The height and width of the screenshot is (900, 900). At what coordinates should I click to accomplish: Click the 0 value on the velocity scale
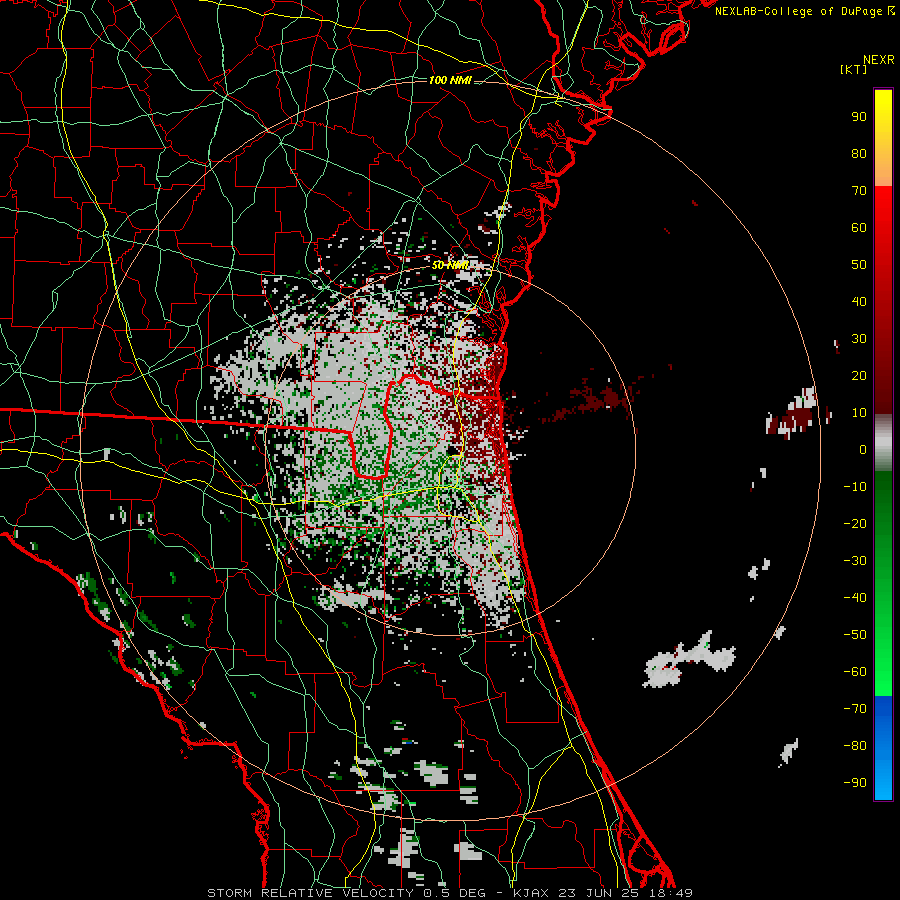click(x=863, y=450)
